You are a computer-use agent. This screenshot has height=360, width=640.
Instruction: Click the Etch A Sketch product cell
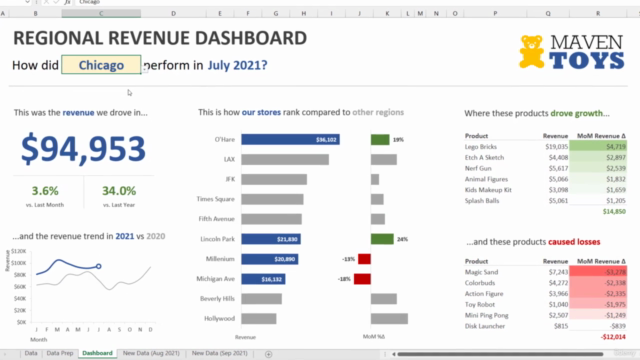pyautogui.click(x=484, y=158)
